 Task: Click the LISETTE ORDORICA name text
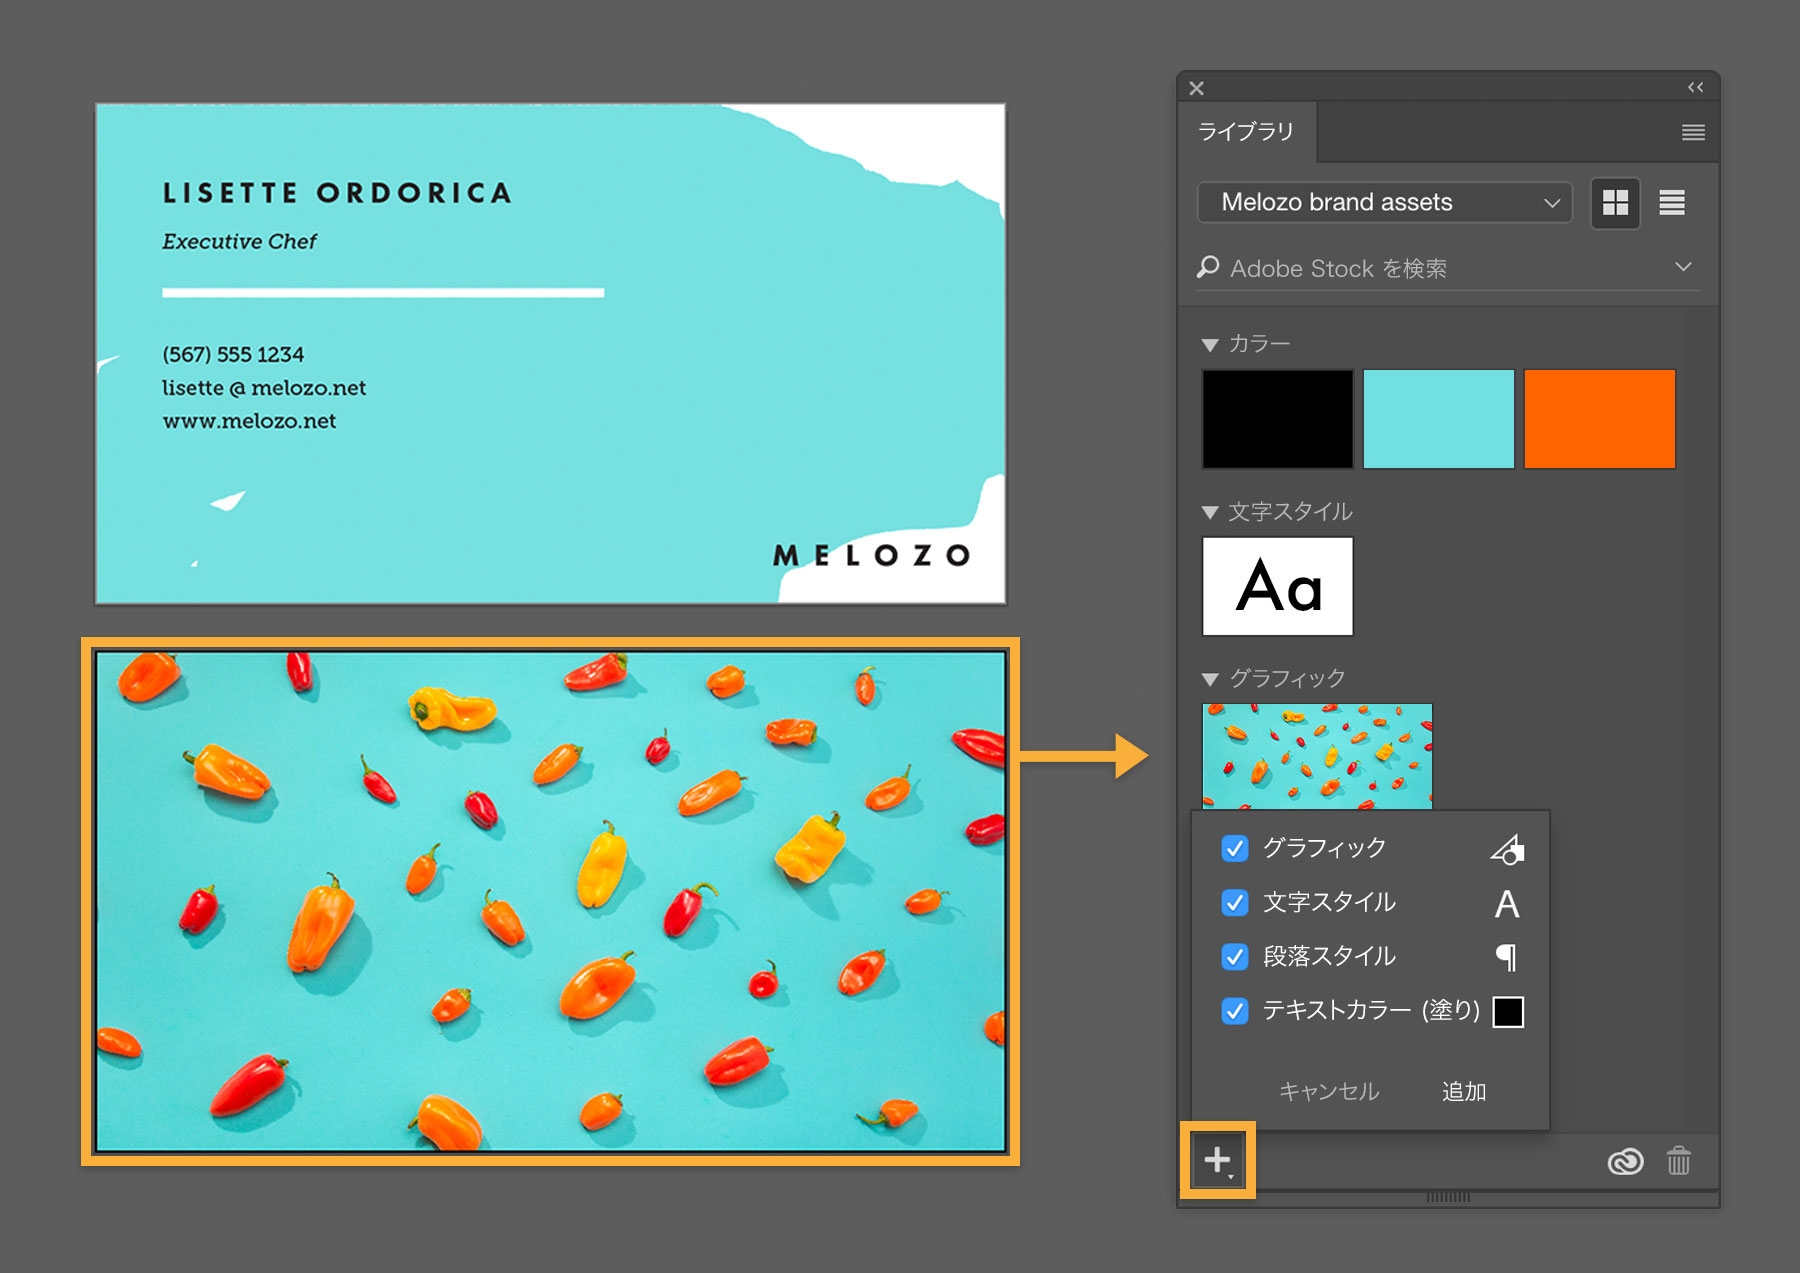tap(337, 192)
